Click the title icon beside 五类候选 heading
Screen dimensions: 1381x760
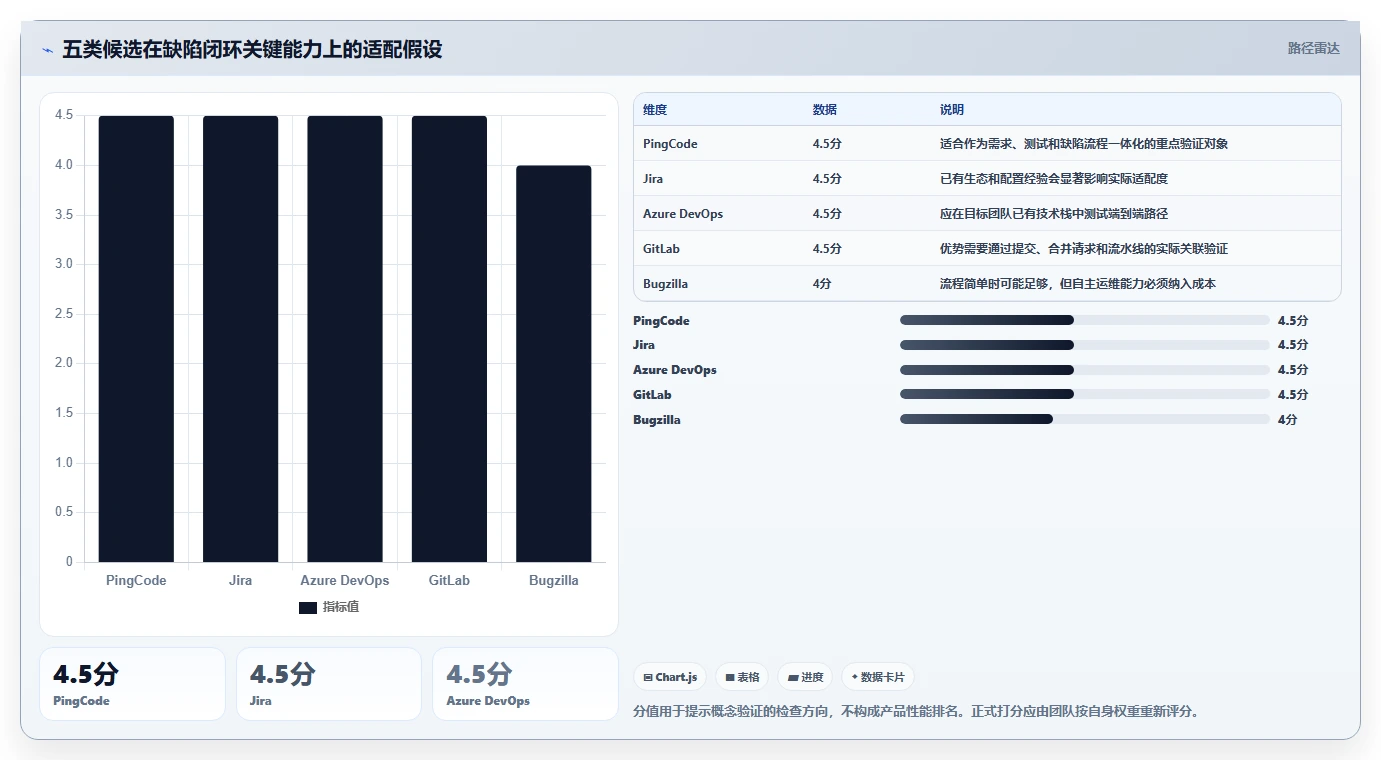[47, 49]
